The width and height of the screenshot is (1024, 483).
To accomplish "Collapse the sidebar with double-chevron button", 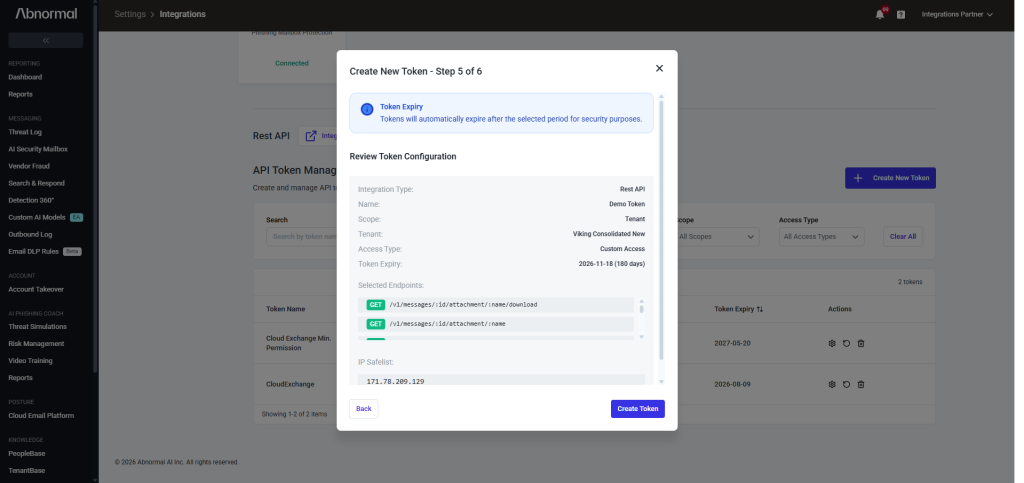I will click(x=46, y=40).
